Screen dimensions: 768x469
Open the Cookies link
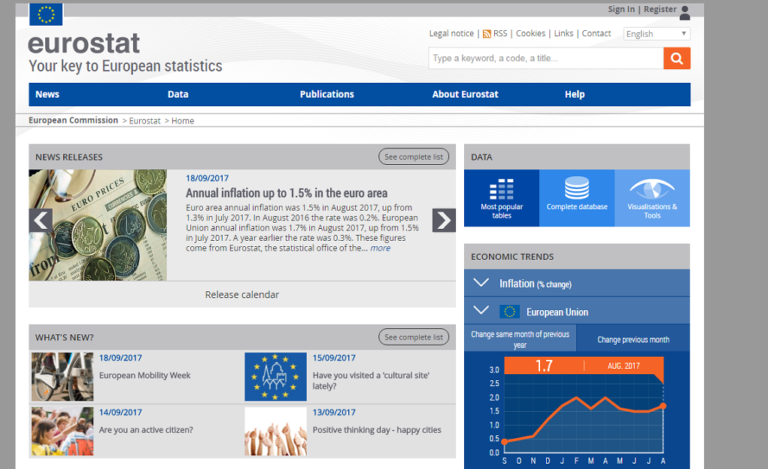click(x=530, y=33)
